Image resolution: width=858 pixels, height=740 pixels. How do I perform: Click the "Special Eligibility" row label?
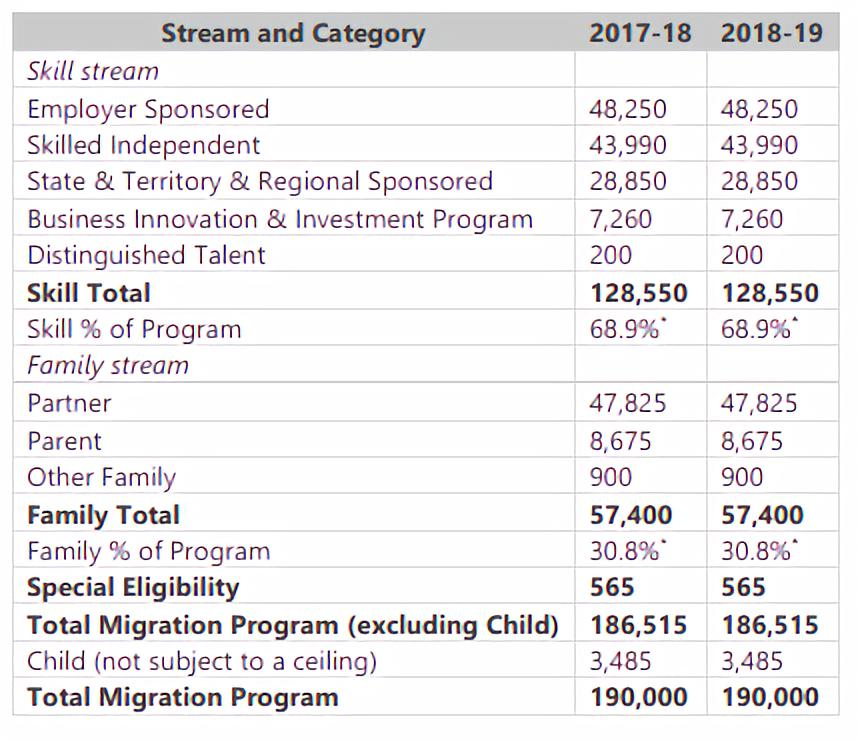[x=133, y=588]
